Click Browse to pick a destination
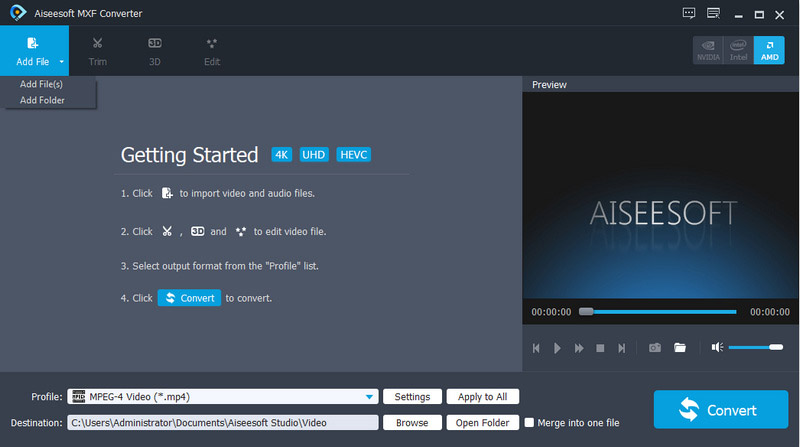800x447 pixels. [412, 423]
